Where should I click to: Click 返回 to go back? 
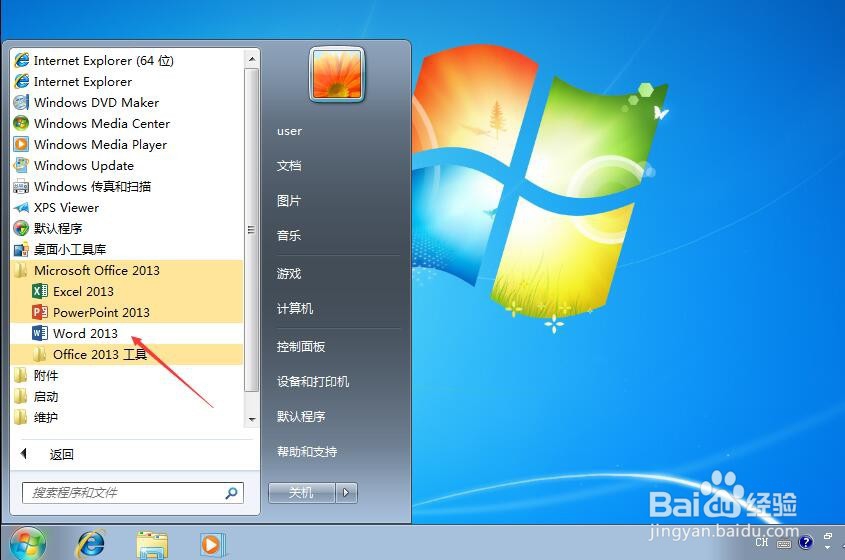(61, 454)
